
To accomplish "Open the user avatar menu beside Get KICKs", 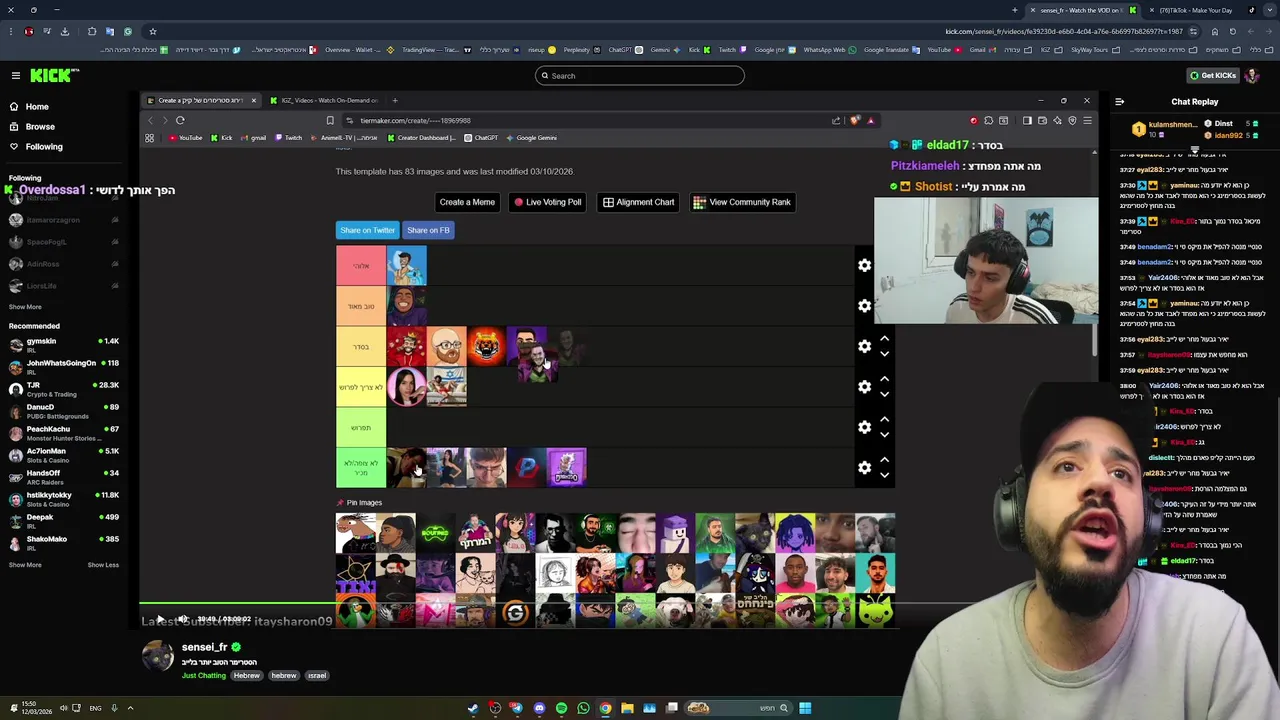I will point(1254,75).
